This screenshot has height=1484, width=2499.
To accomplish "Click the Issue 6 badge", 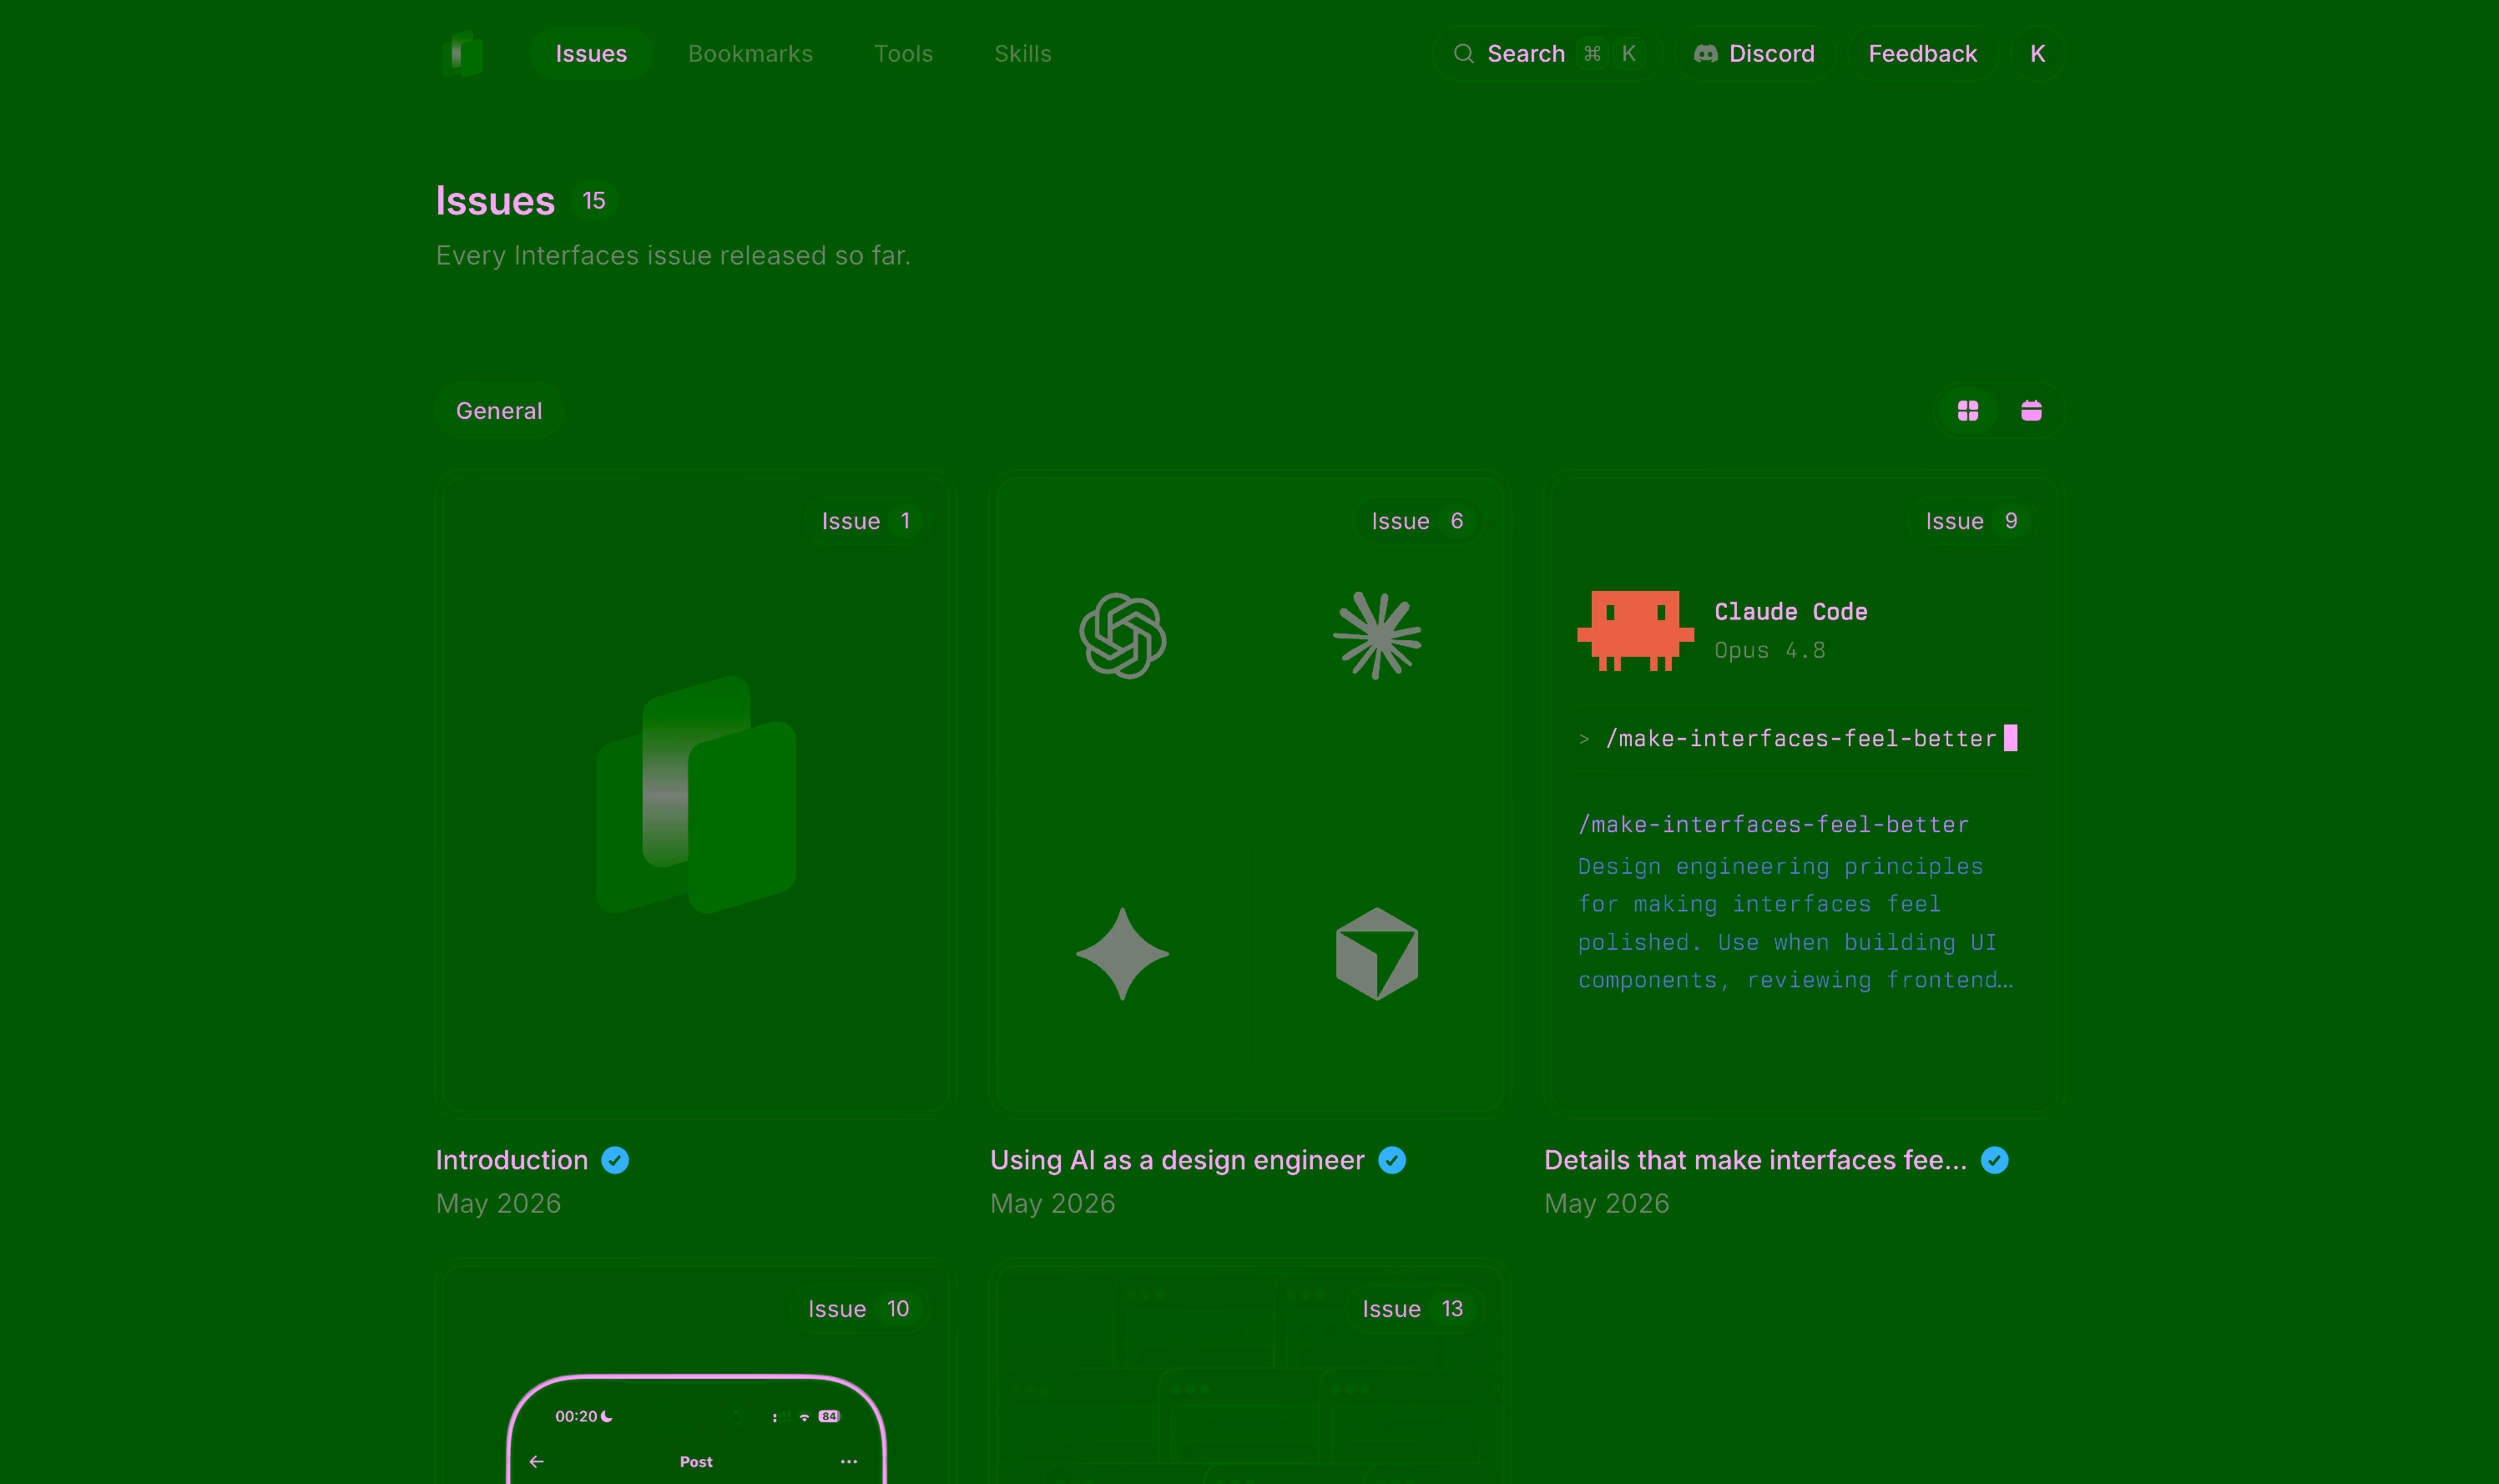I will tap(1417, 521).
